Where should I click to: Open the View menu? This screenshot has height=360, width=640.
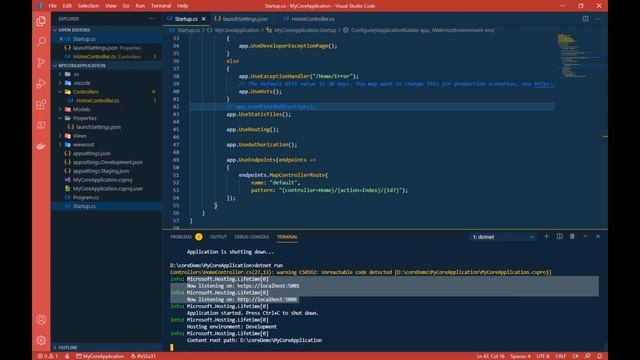pyautogui.click(x=111, y=6)
